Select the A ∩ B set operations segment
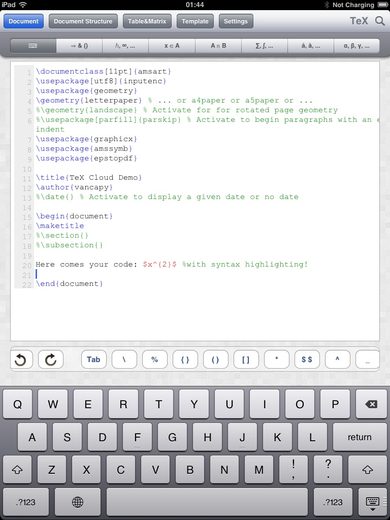This screenshot has height=520, width=390. (x=218, y=46)
